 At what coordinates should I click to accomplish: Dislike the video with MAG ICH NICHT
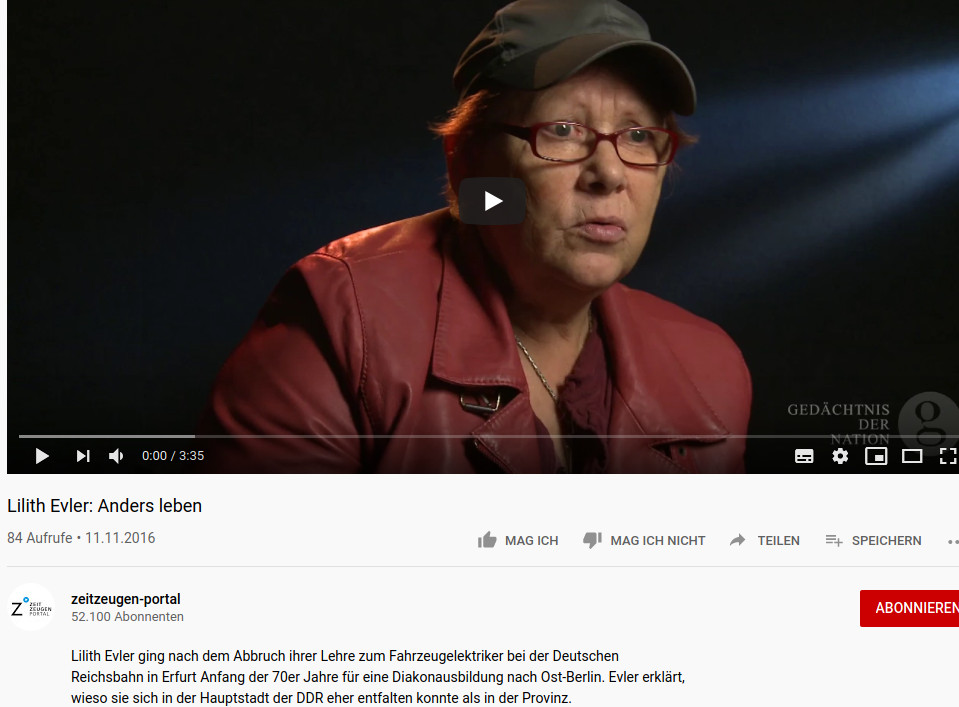click(x=644, y=541)
